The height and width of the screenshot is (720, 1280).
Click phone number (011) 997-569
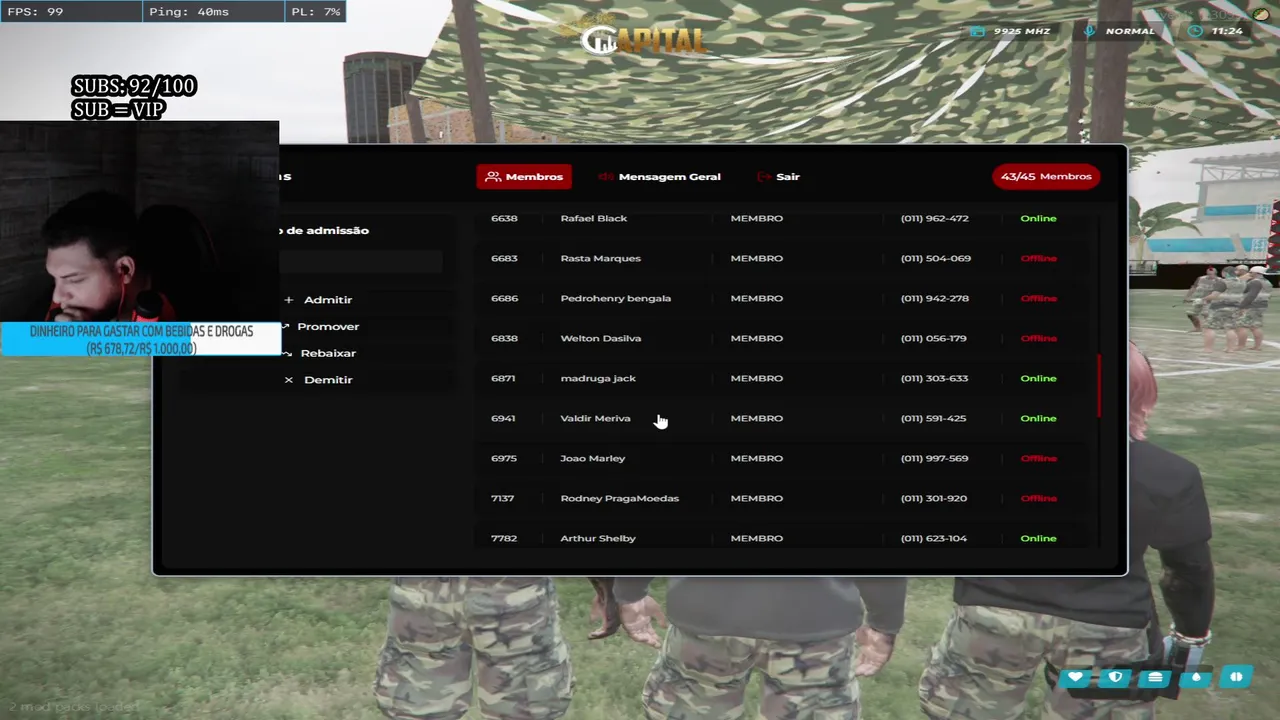coord(934,458)
